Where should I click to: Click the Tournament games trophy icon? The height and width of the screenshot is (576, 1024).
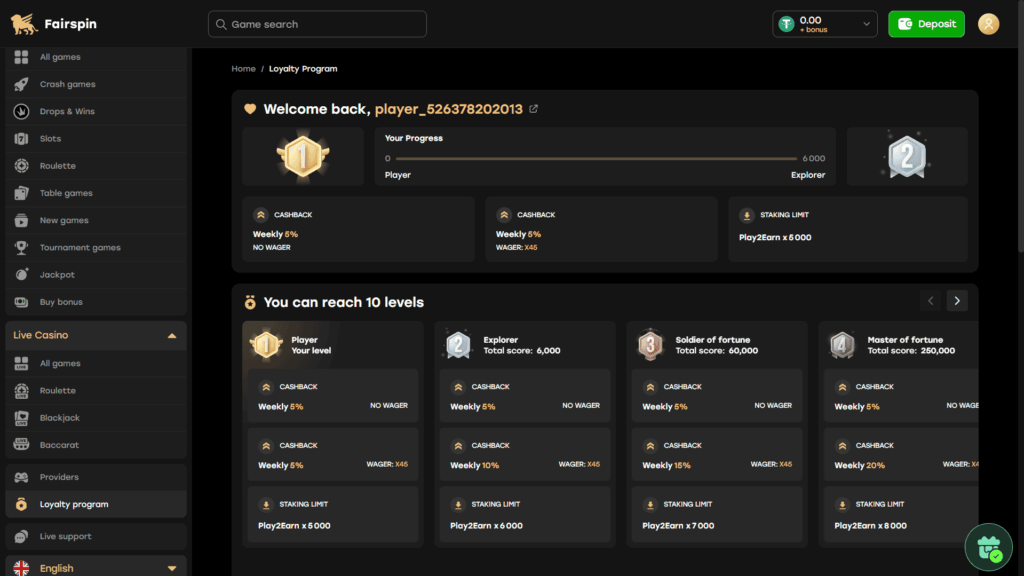pyautogui.click(x=22, y=247)
